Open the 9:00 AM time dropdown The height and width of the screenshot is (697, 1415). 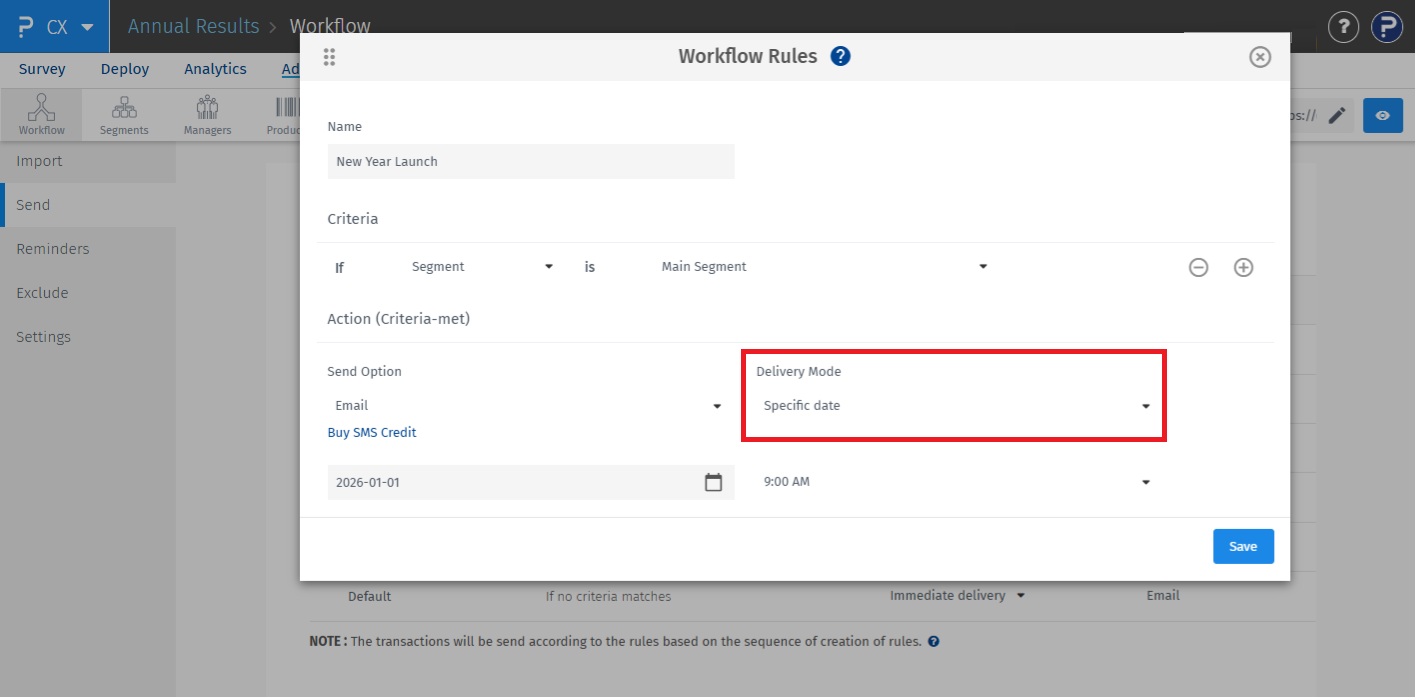(x=1145, y=481)
